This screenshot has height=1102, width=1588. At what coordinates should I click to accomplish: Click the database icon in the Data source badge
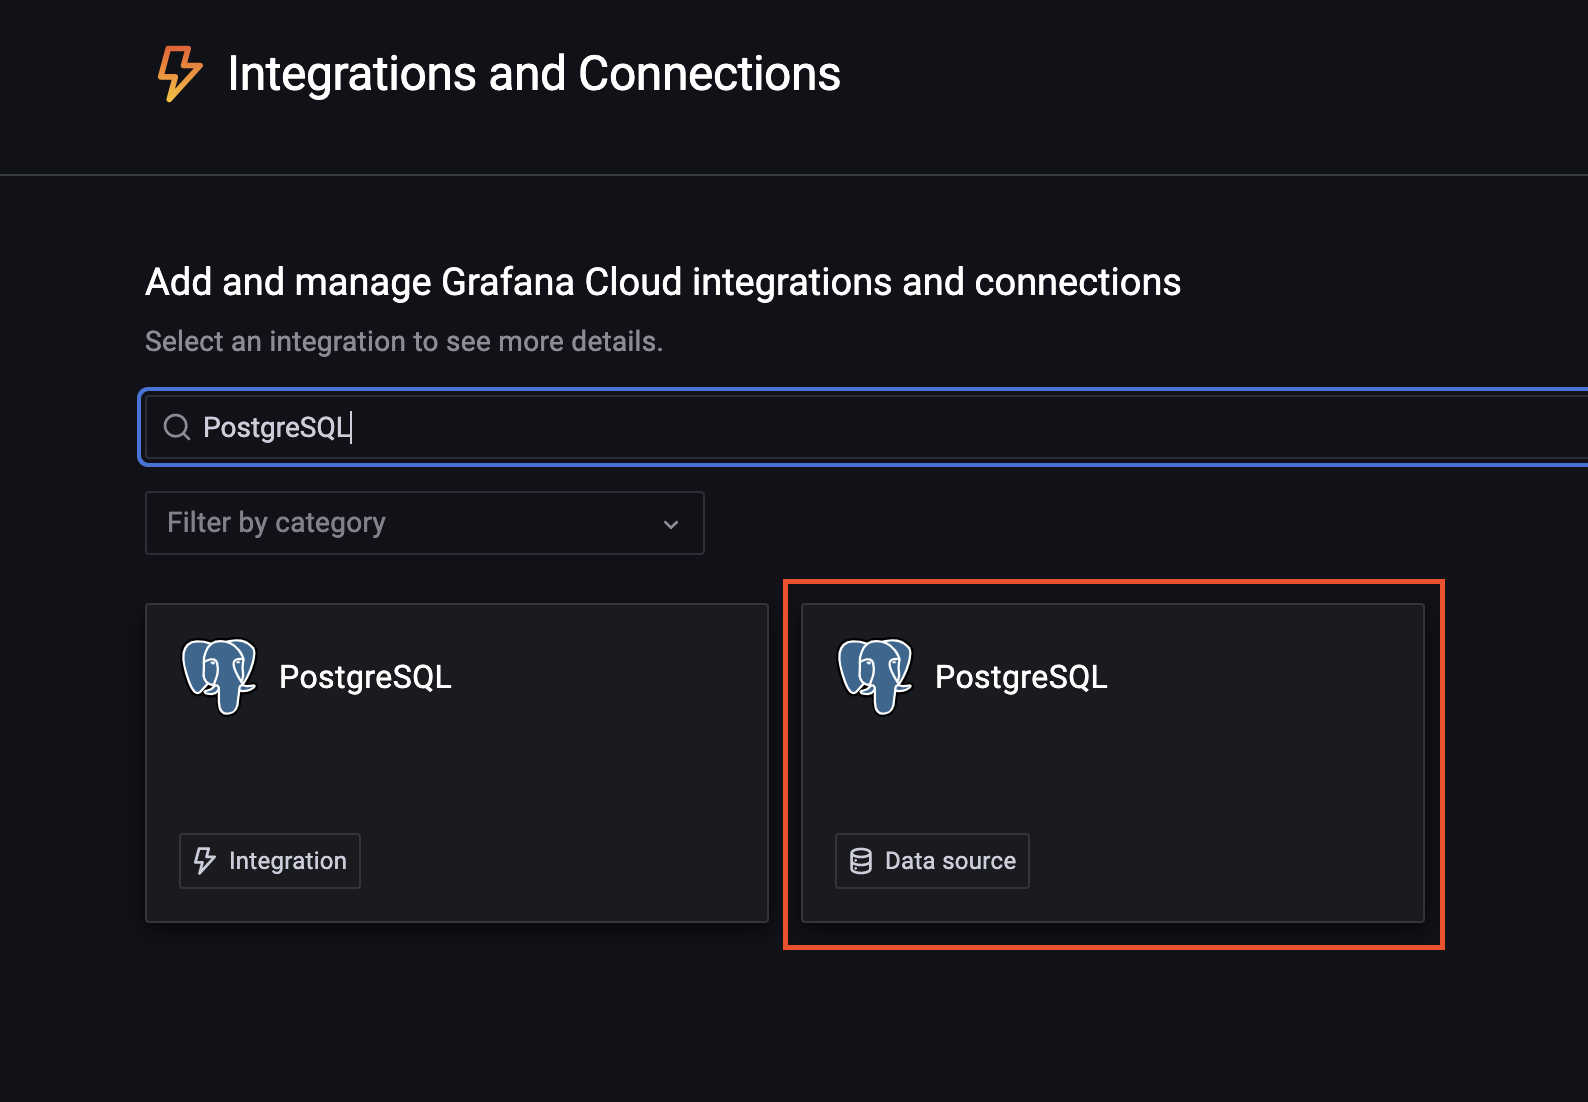coord(861,861)
